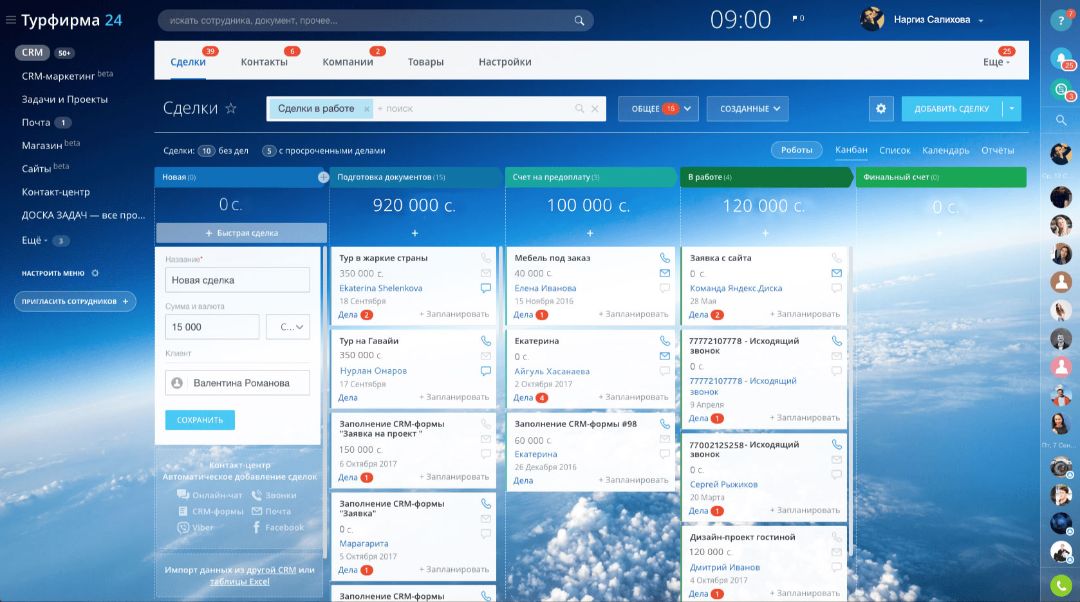
Task: Open the email icon on 'Заявка с сайта' card
Action: [x=837, y=273]
